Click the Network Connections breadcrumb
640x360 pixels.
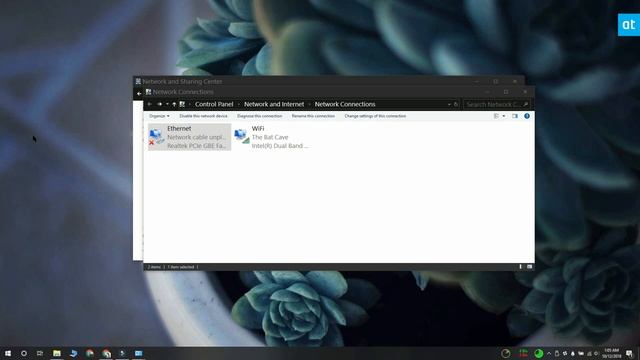[x=345, y=104]
